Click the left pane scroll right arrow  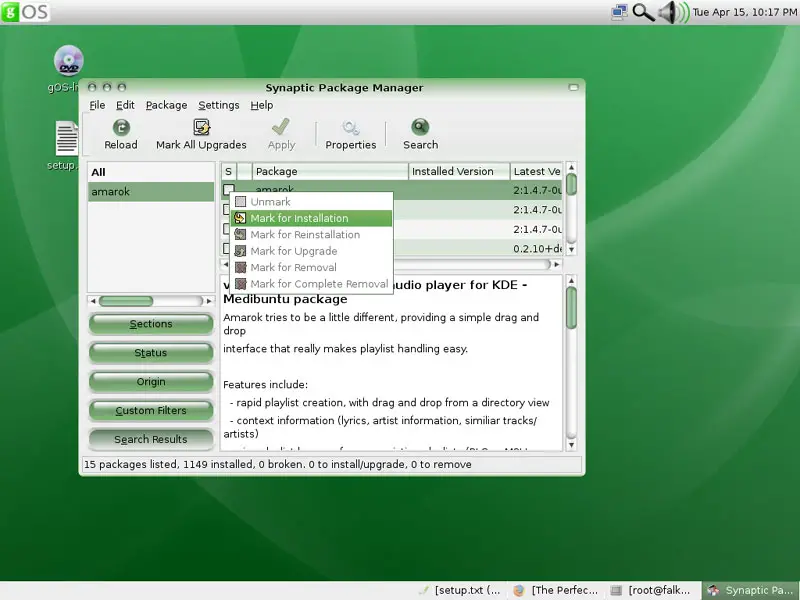tap(209, 301)
